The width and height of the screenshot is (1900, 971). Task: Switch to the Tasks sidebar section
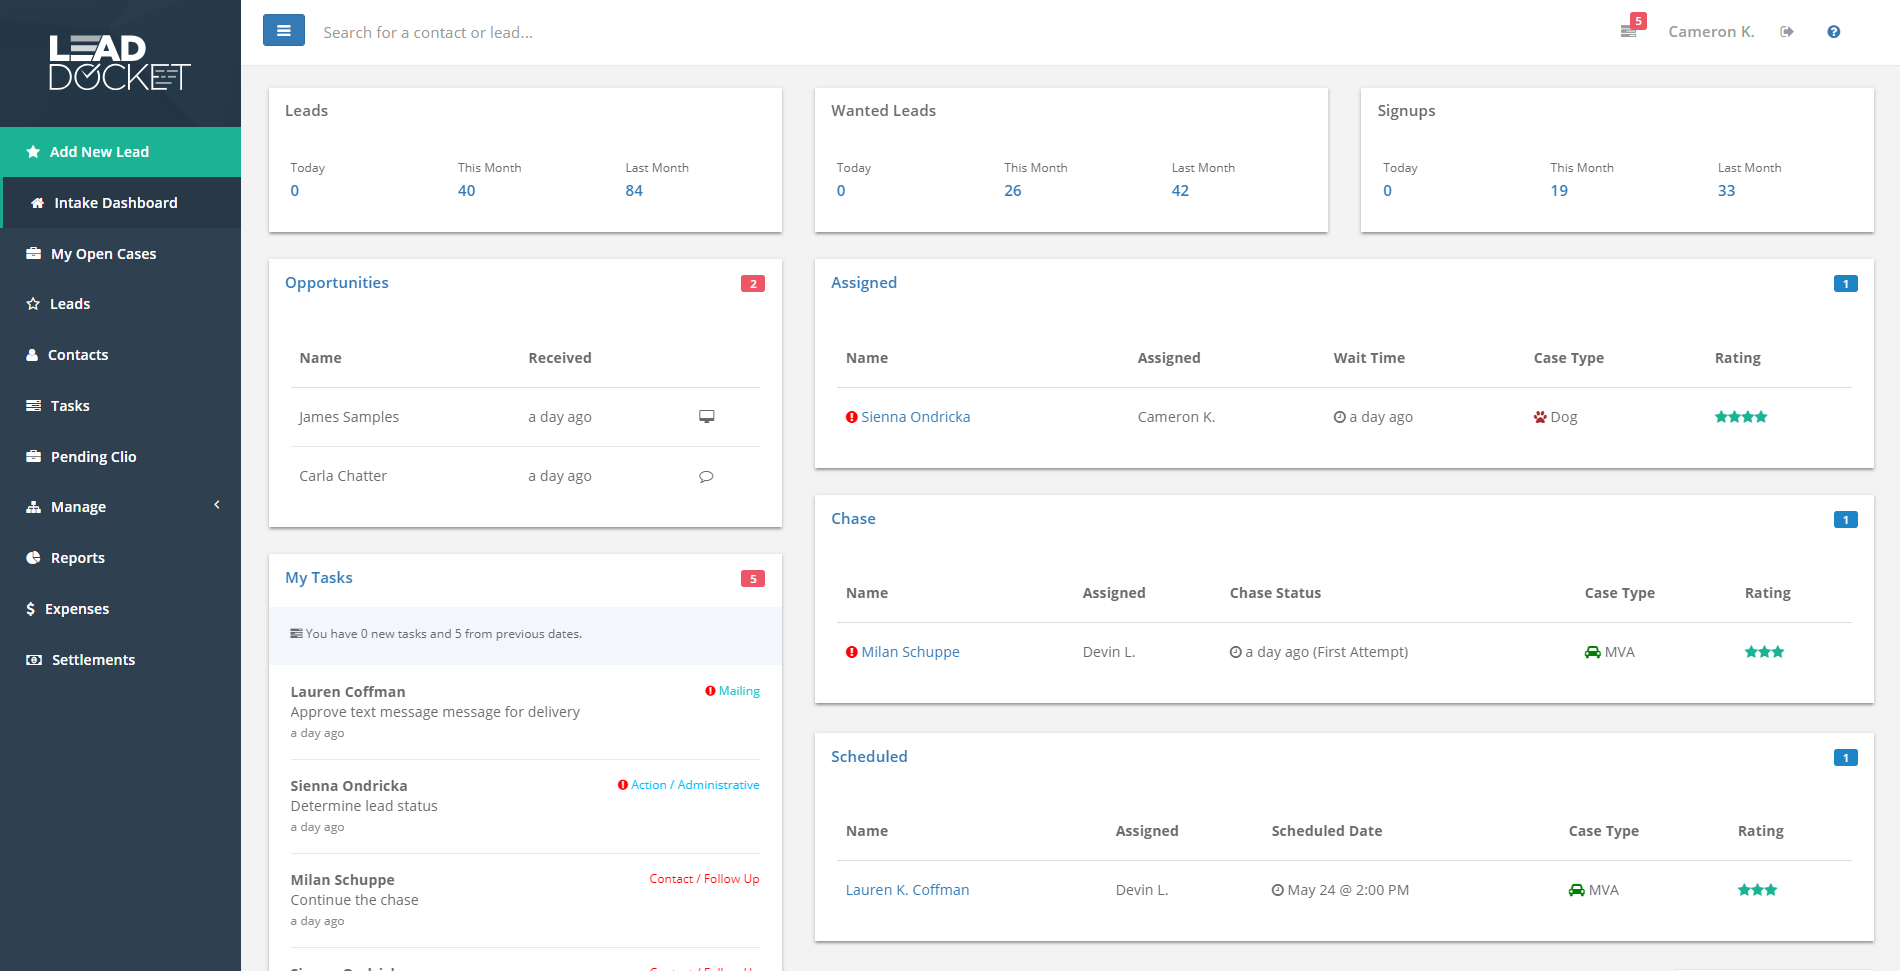(68, 405)
